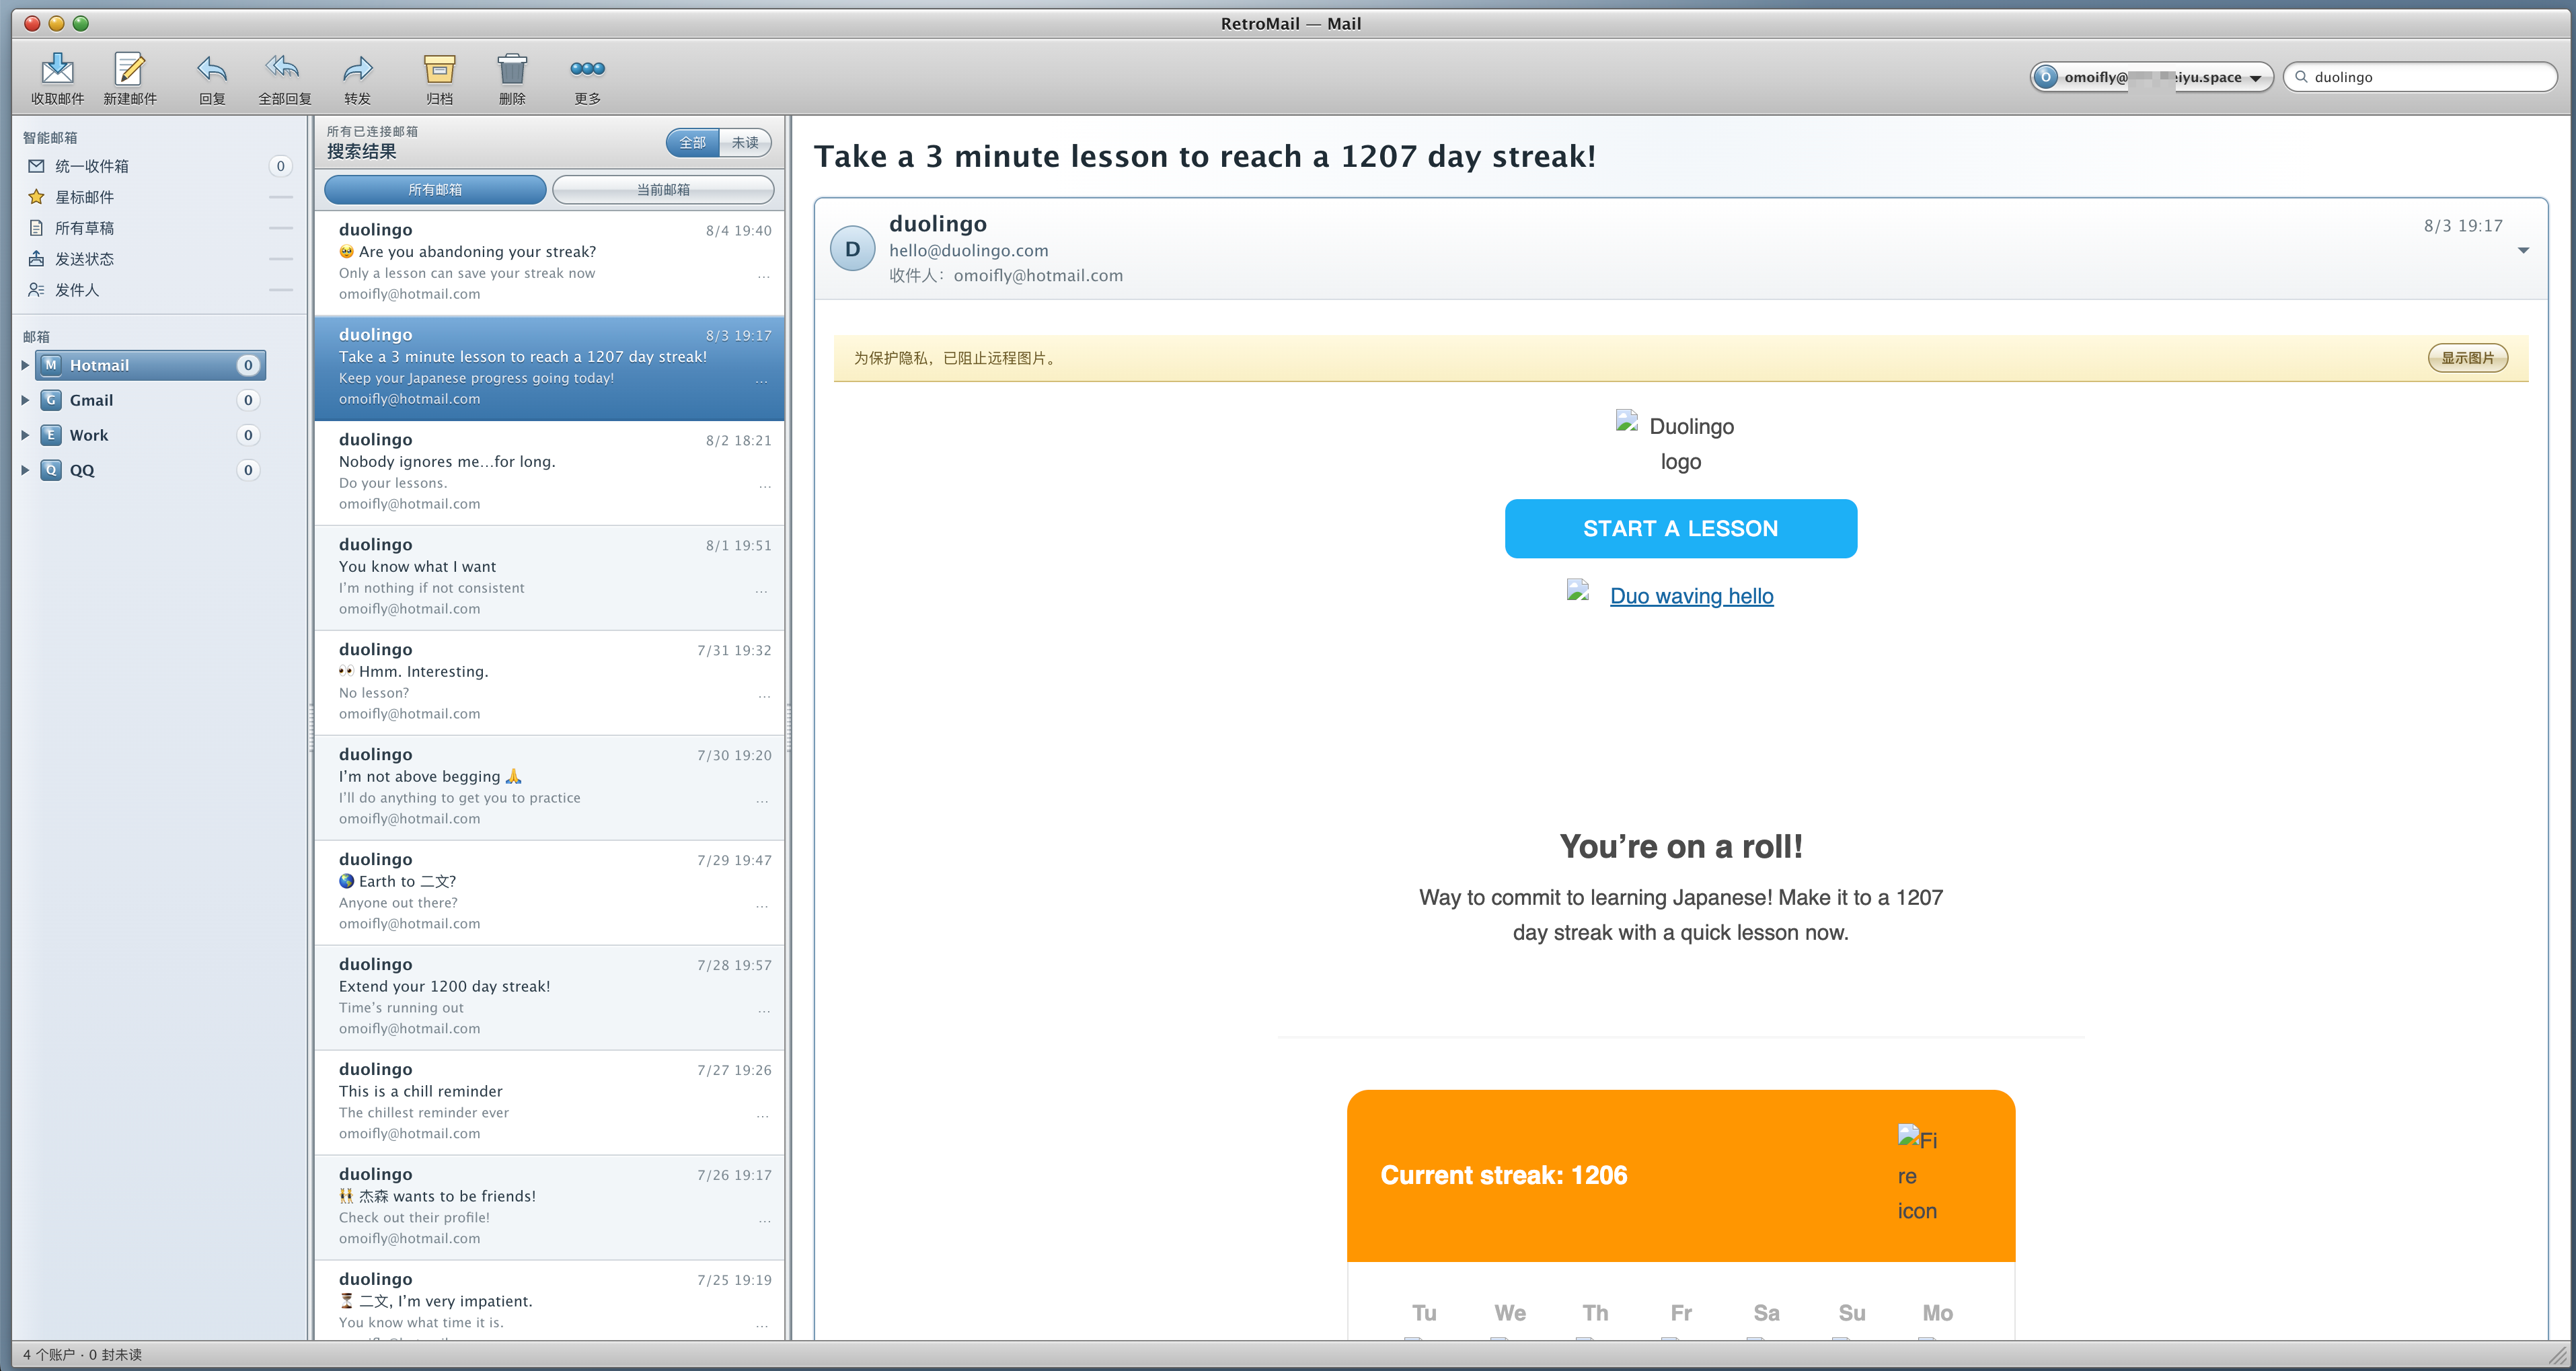
Task: Open email 'This is a chill reminder'
Action: tap(549, 1102)
